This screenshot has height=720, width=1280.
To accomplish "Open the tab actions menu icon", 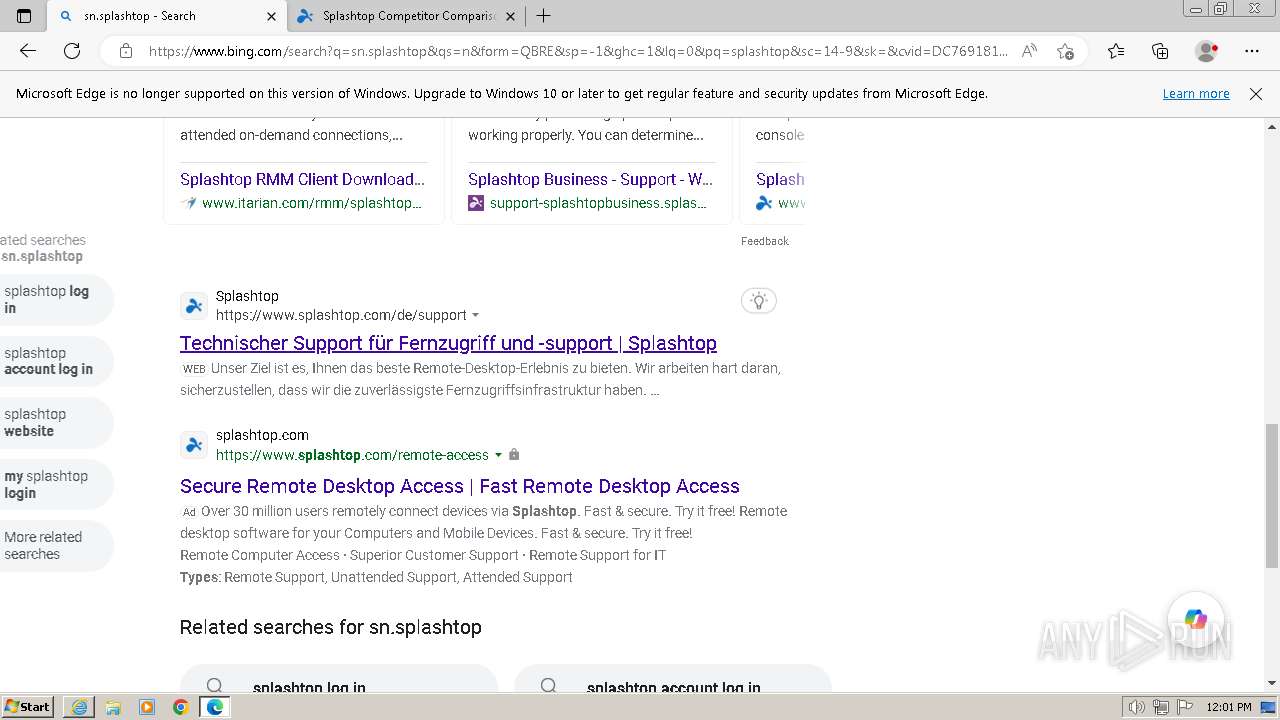I will (24, 16).
